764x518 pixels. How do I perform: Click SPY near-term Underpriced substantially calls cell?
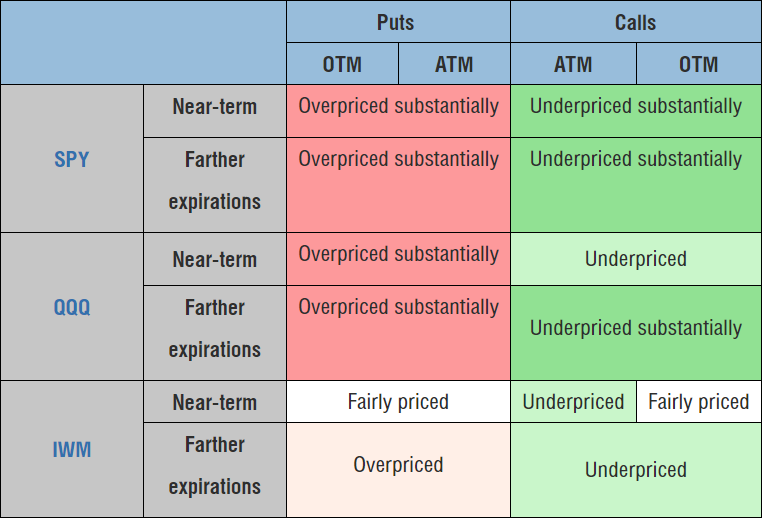click(636, 111)
